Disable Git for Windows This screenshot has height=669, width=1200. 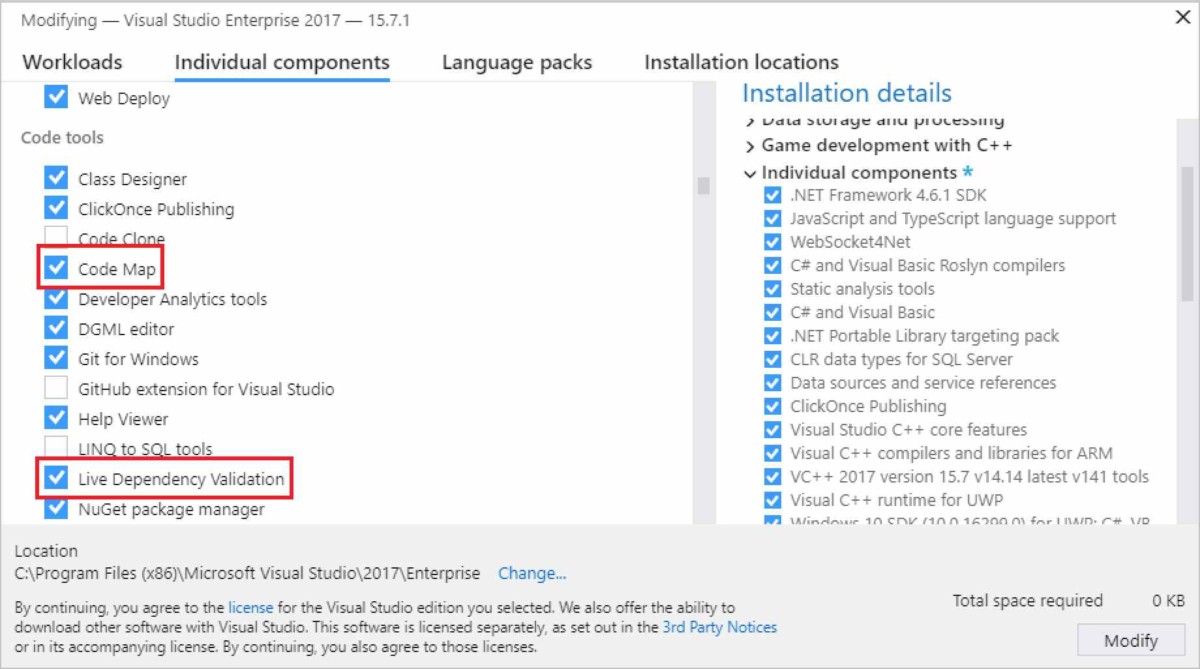click(58, 358)
